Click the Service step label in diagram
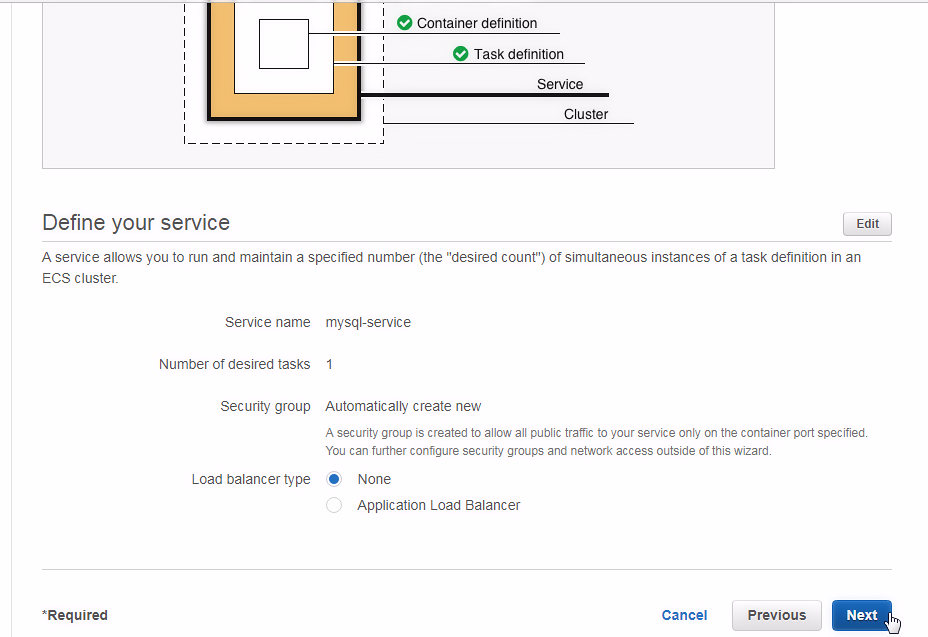The image size is (928, 637). pos(560,84)
